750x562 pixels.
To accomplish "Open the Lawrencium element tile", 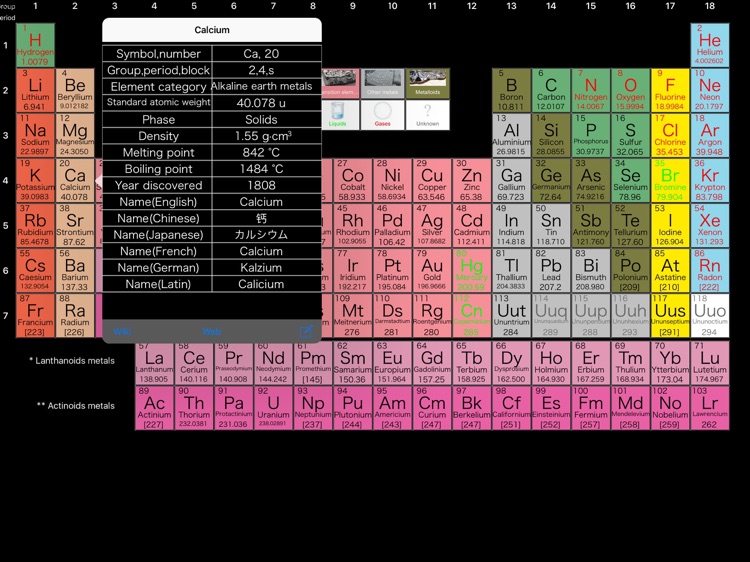I will coord(710,408).
